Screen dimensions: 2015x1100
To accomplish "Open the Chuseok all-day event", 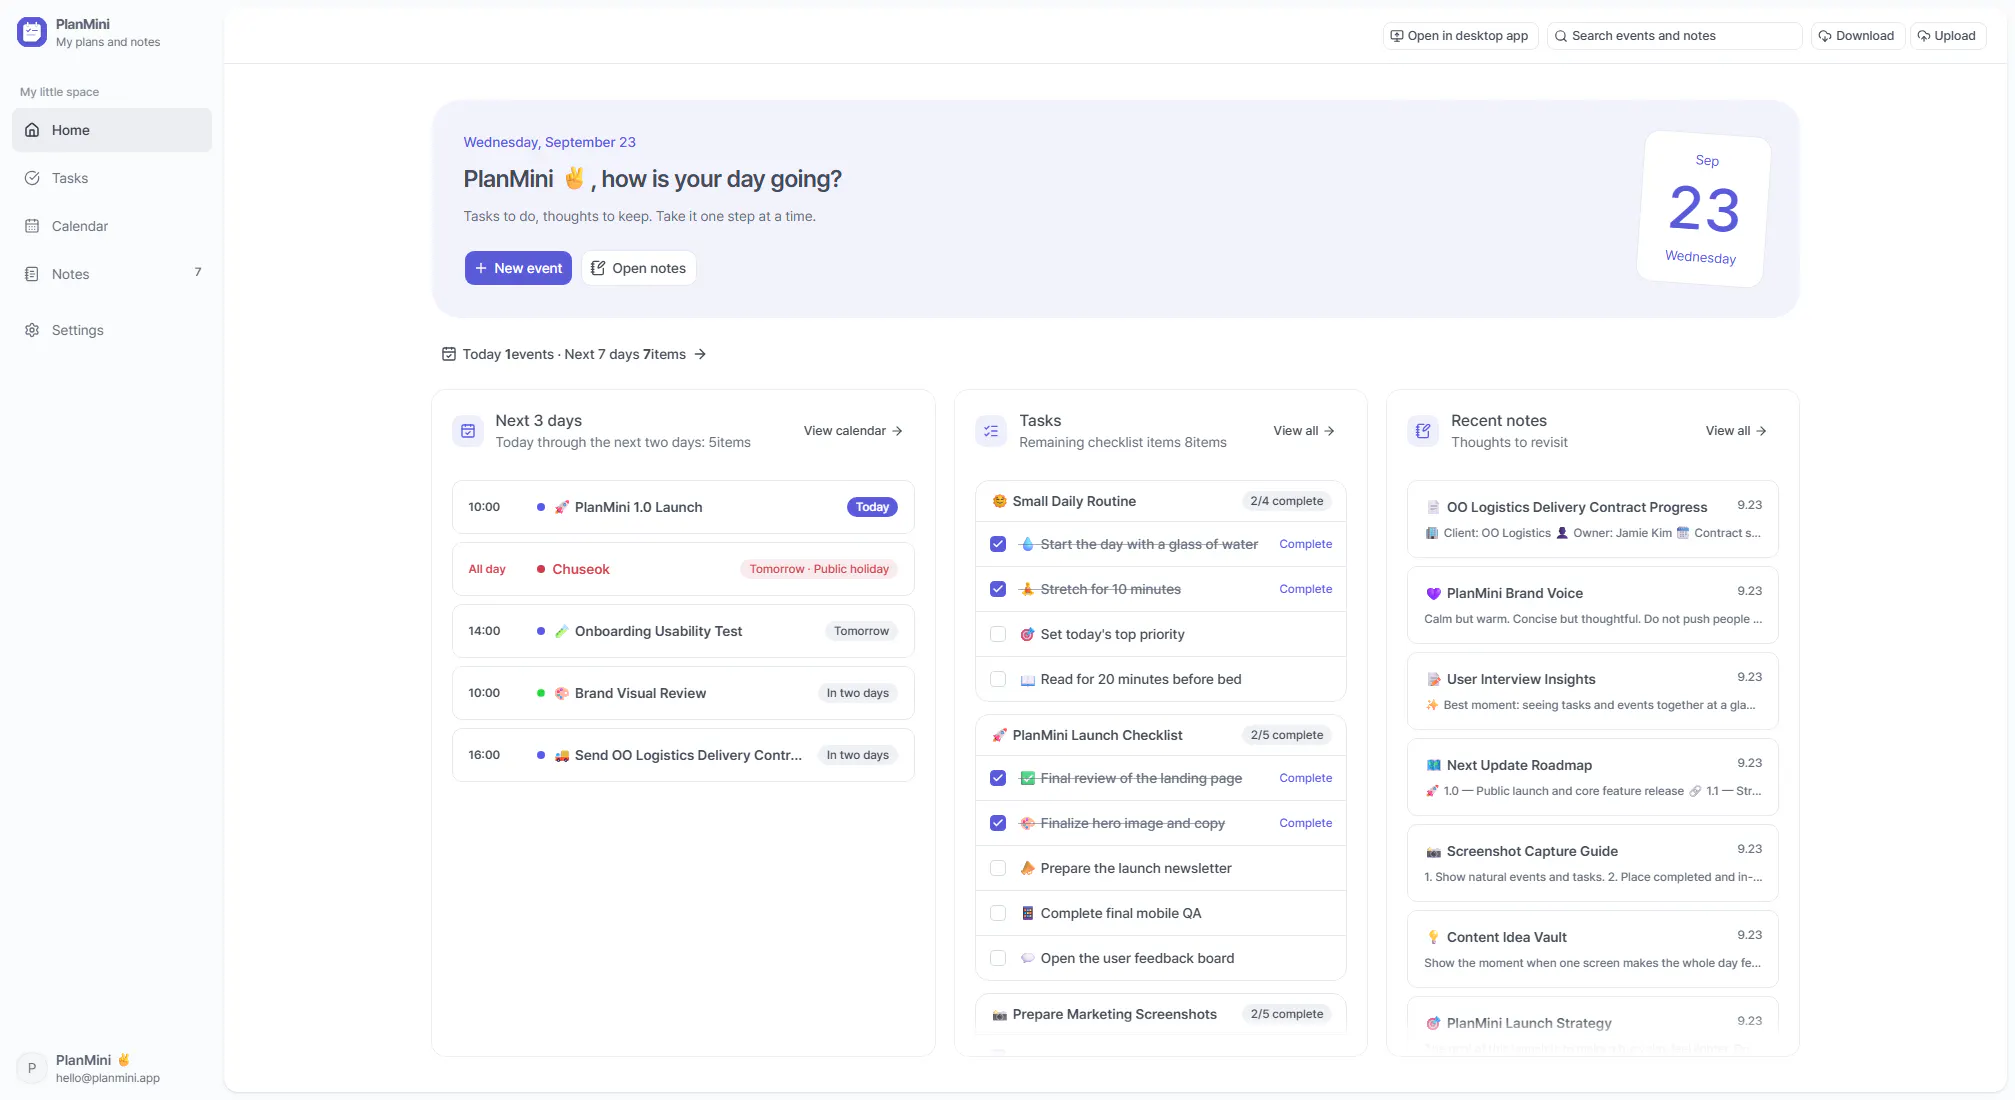I will [683, 569].
